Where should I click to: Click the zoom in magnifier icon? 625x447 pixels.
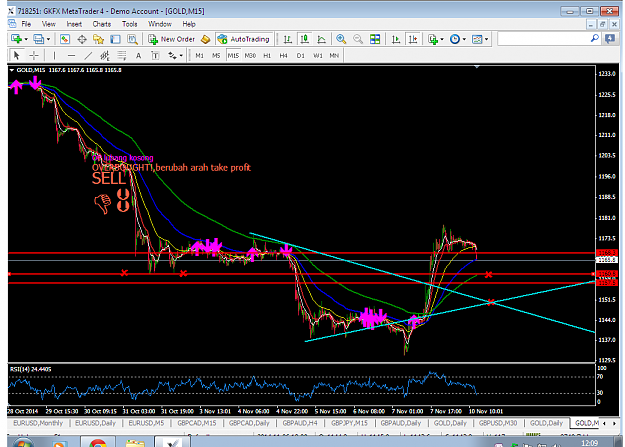point(341,39)
